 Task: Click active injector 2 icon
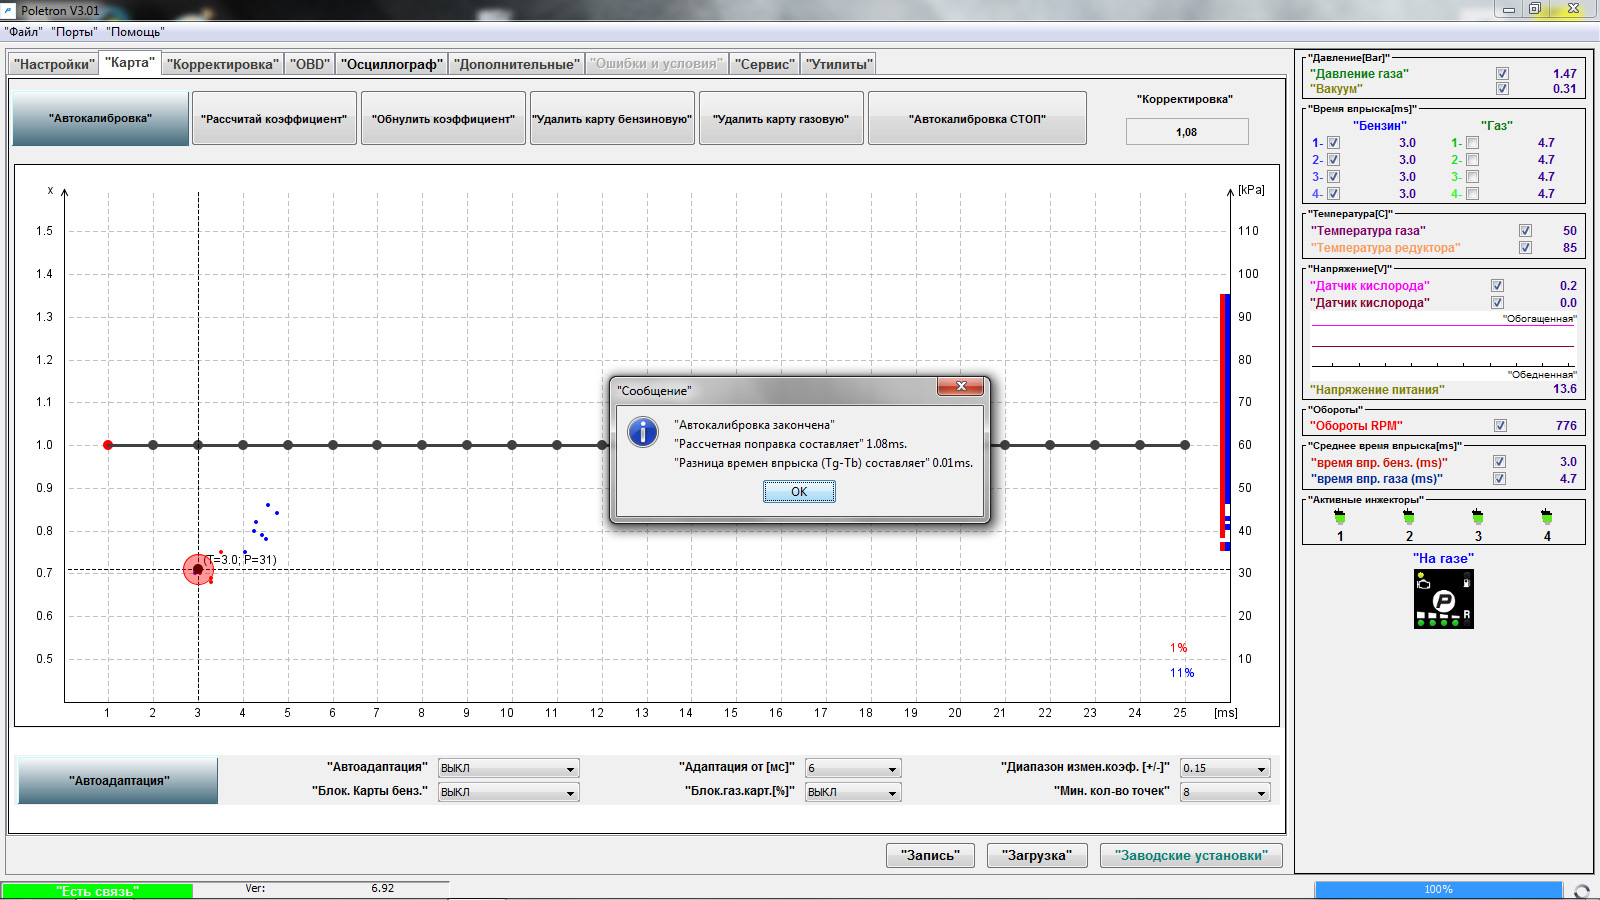1409,517
